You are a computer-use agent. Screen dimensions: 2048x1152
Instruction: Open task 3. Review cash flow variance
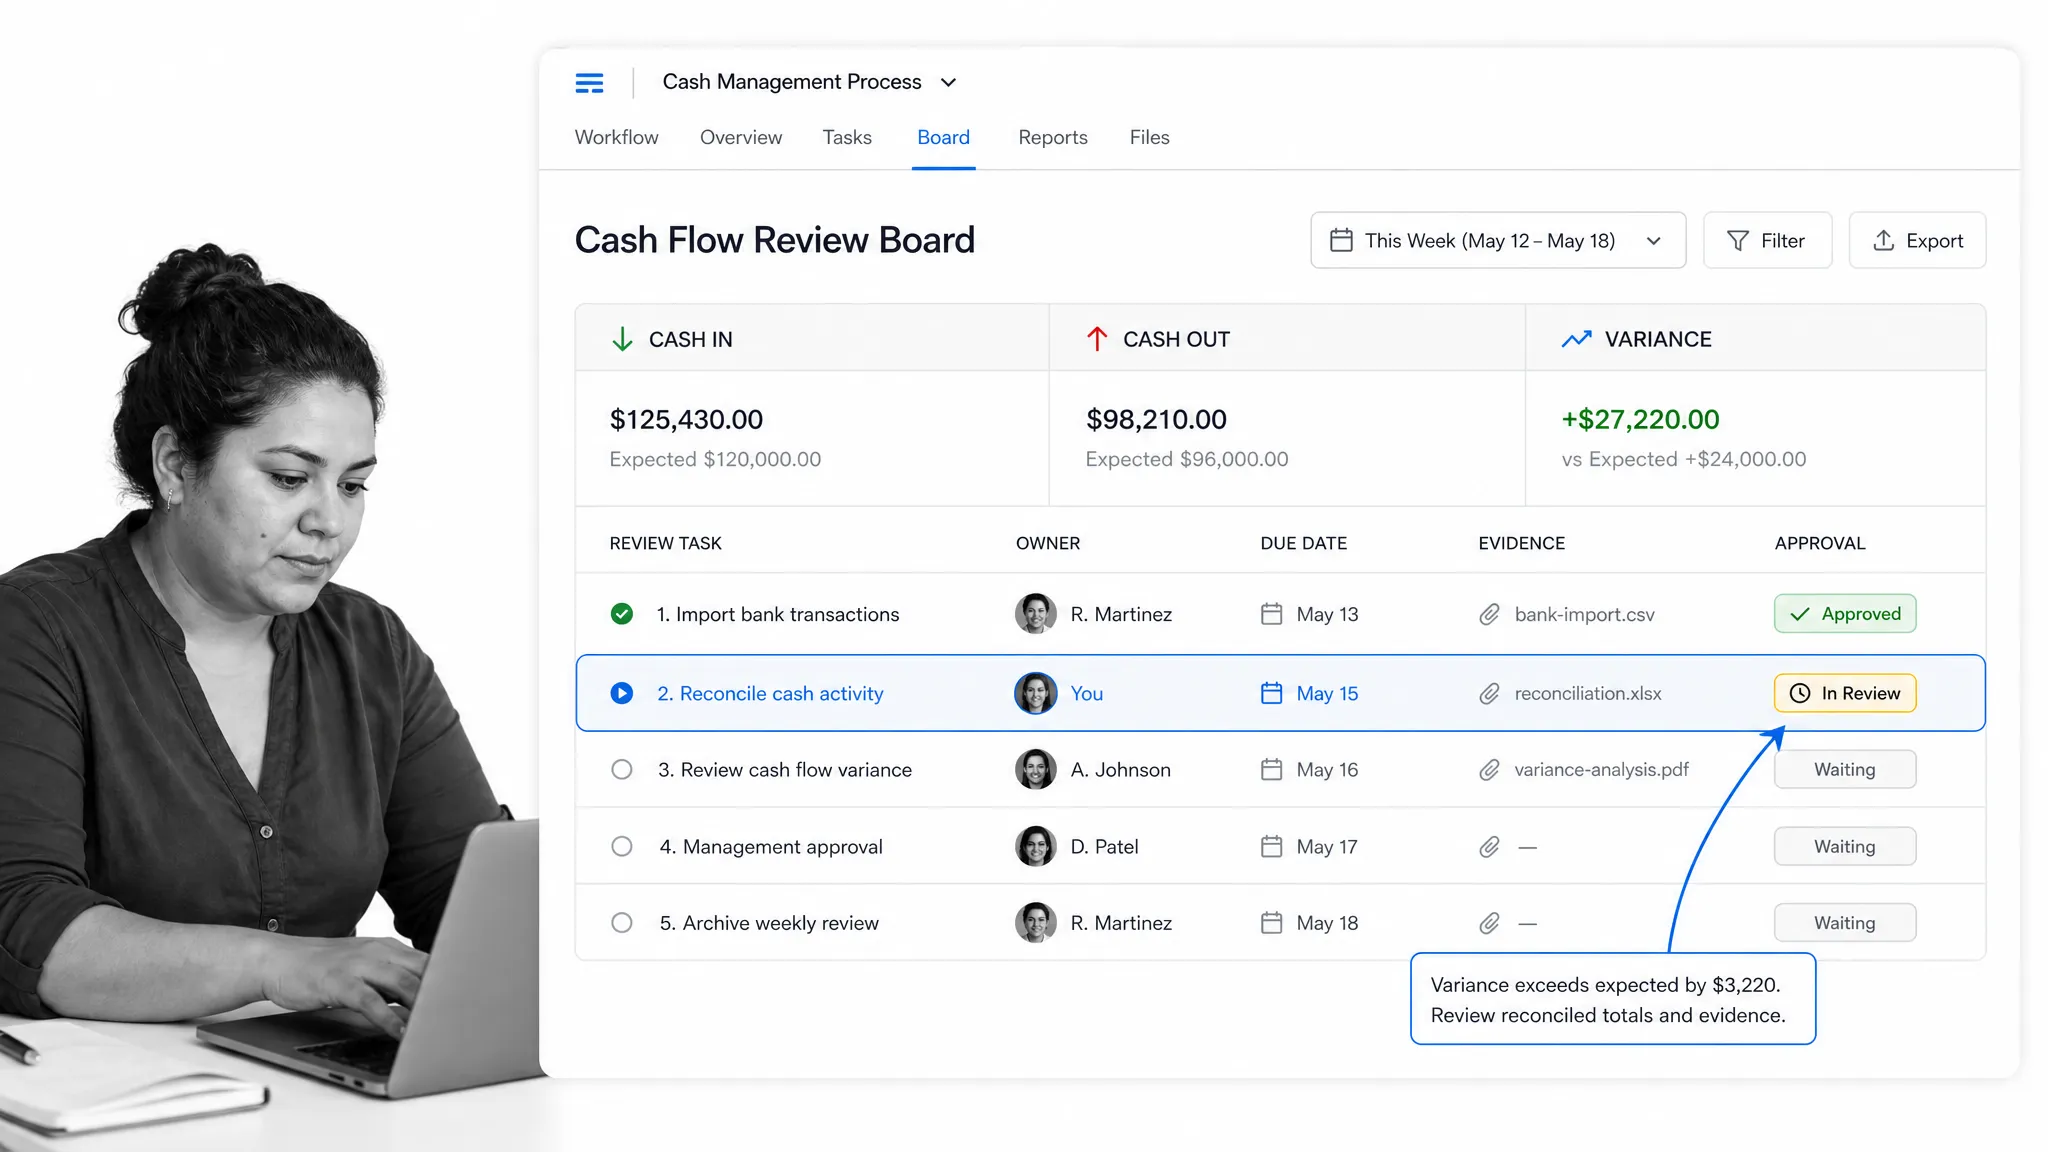click(x=785, y=769)
